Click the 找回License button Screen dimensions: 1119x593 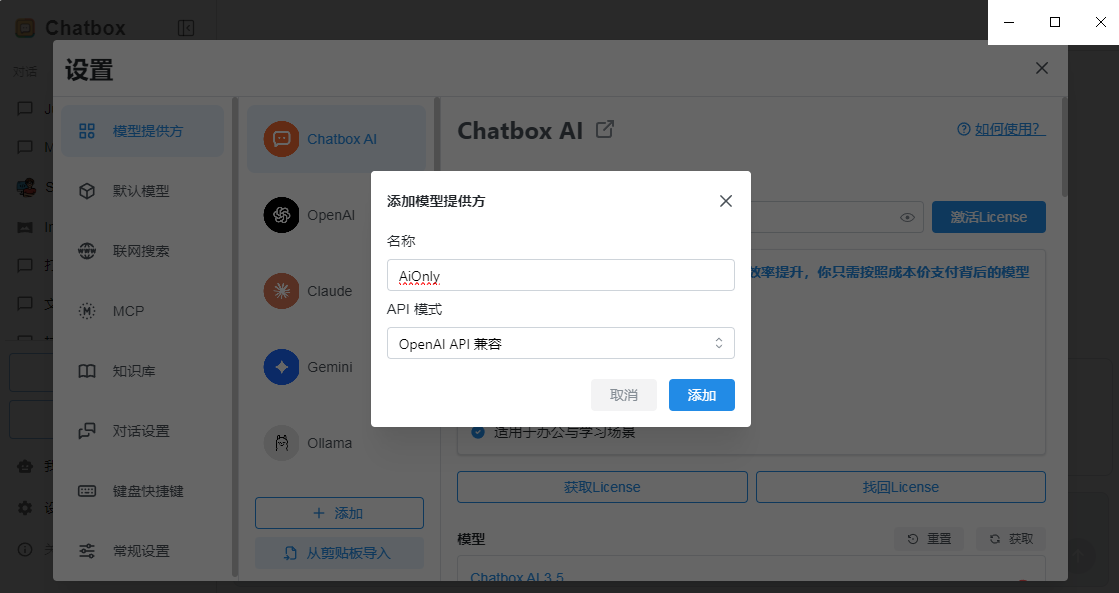point(901,487)
